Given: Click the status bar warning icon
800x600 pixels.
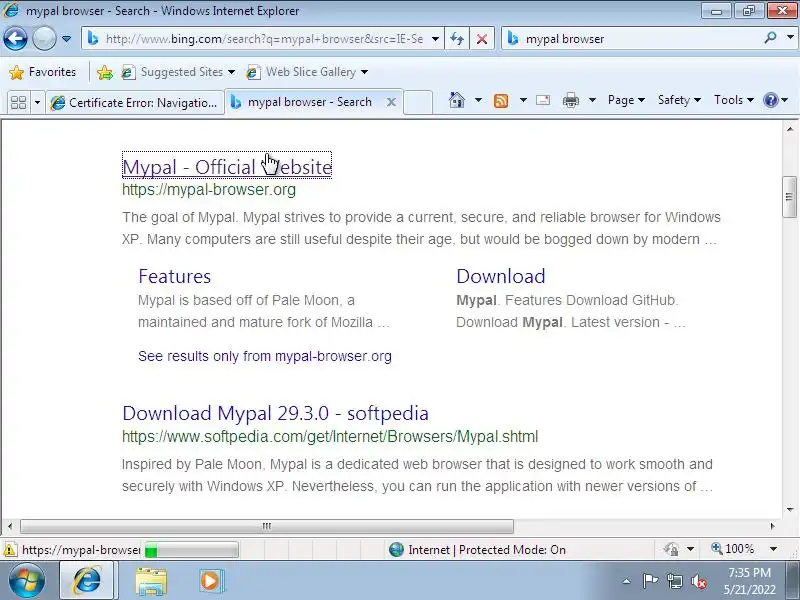Looking at the screenshot, I should click(x=10, y=550).
